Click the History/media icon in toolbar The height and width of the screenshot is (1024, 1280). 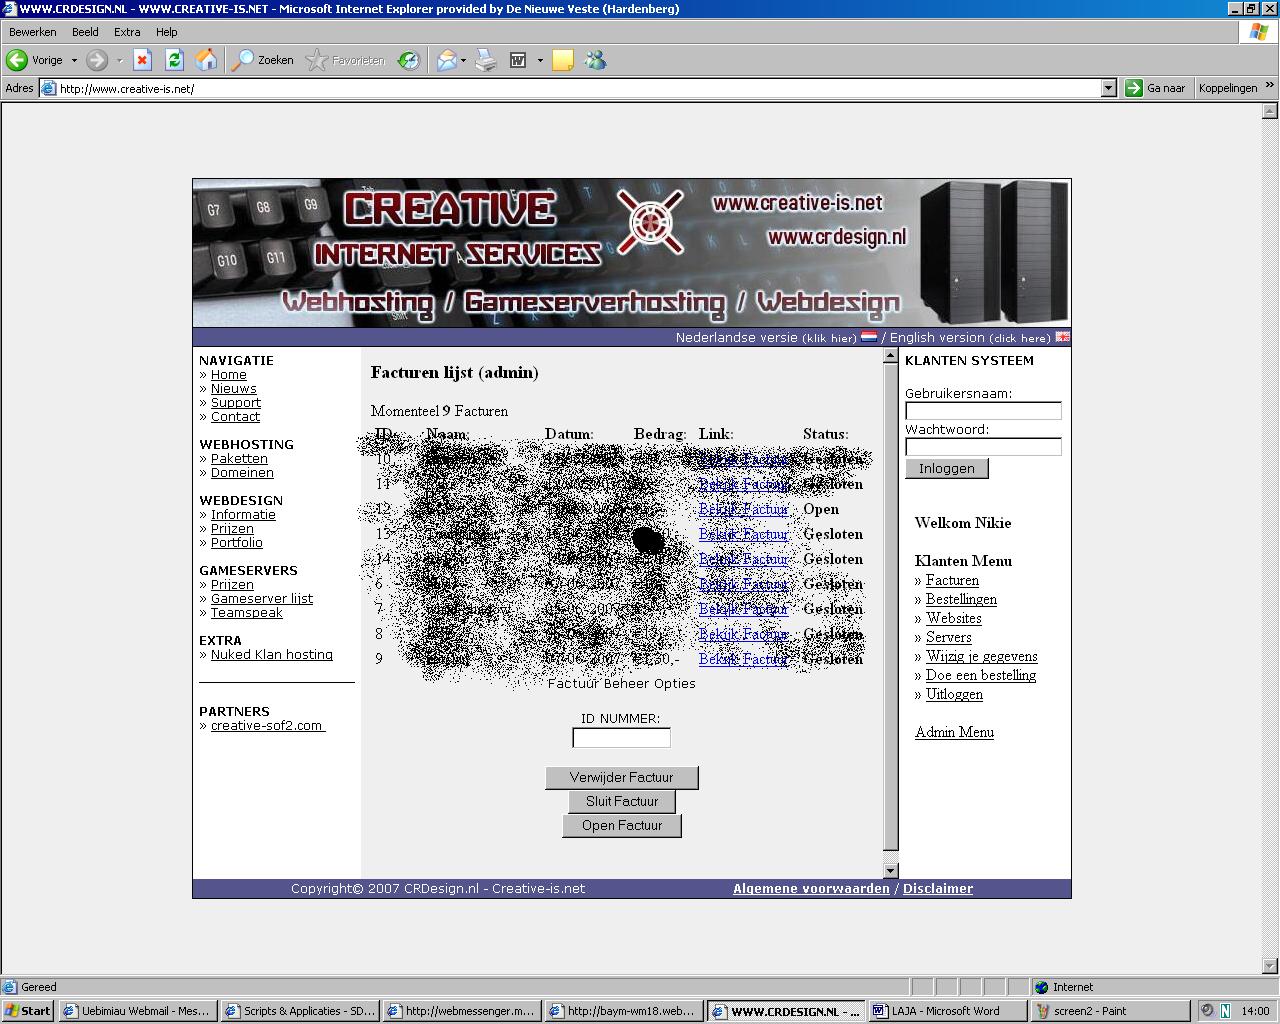408,60
